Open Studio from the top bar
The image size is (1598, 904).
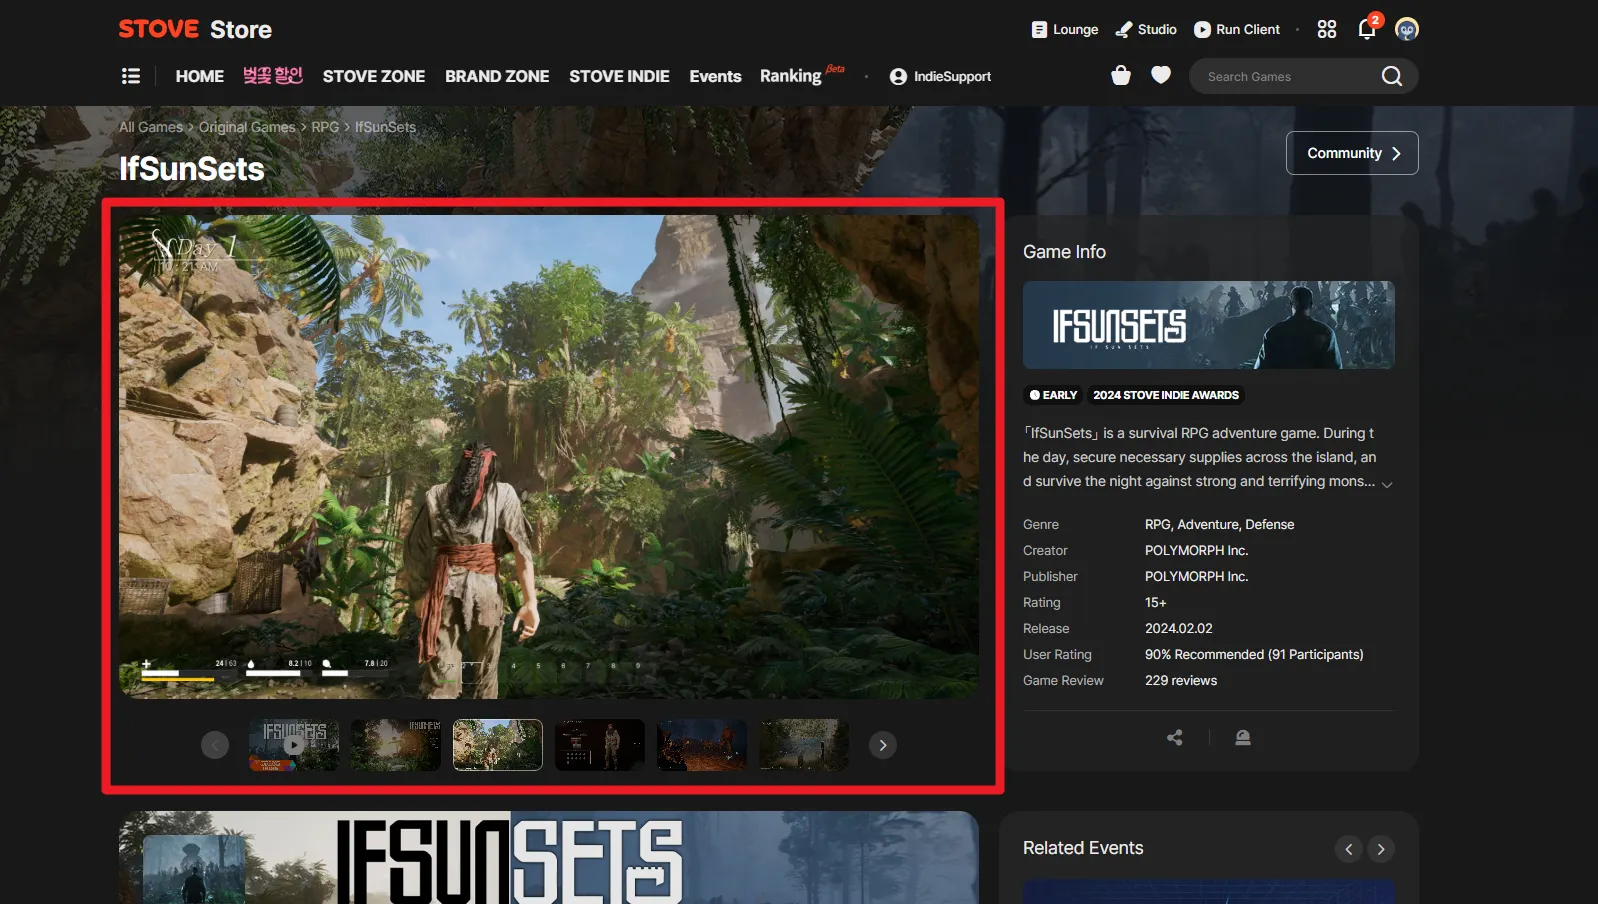coord(1146,30)
